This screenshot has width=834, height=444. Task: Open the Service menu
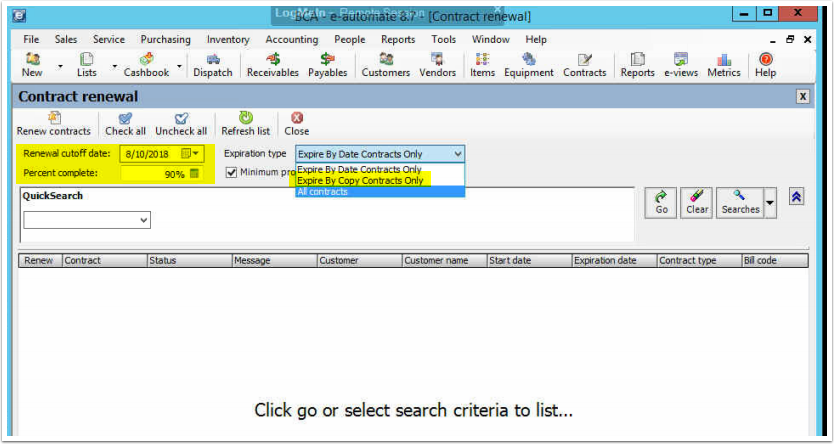[x=109, y=39]
